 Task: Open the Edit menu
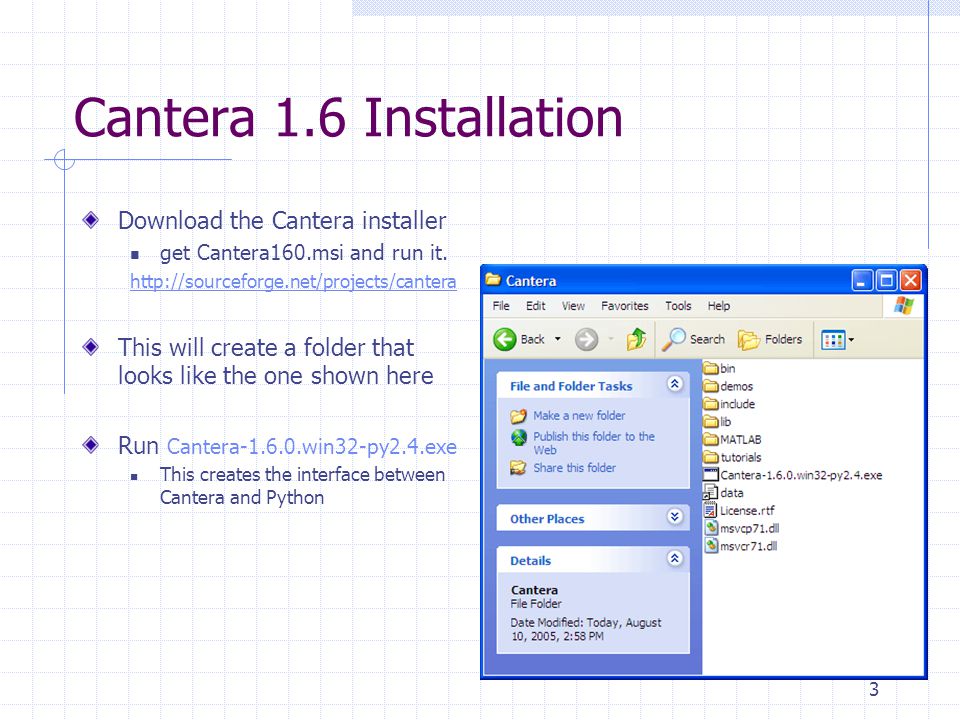click(x=536, y=306)
